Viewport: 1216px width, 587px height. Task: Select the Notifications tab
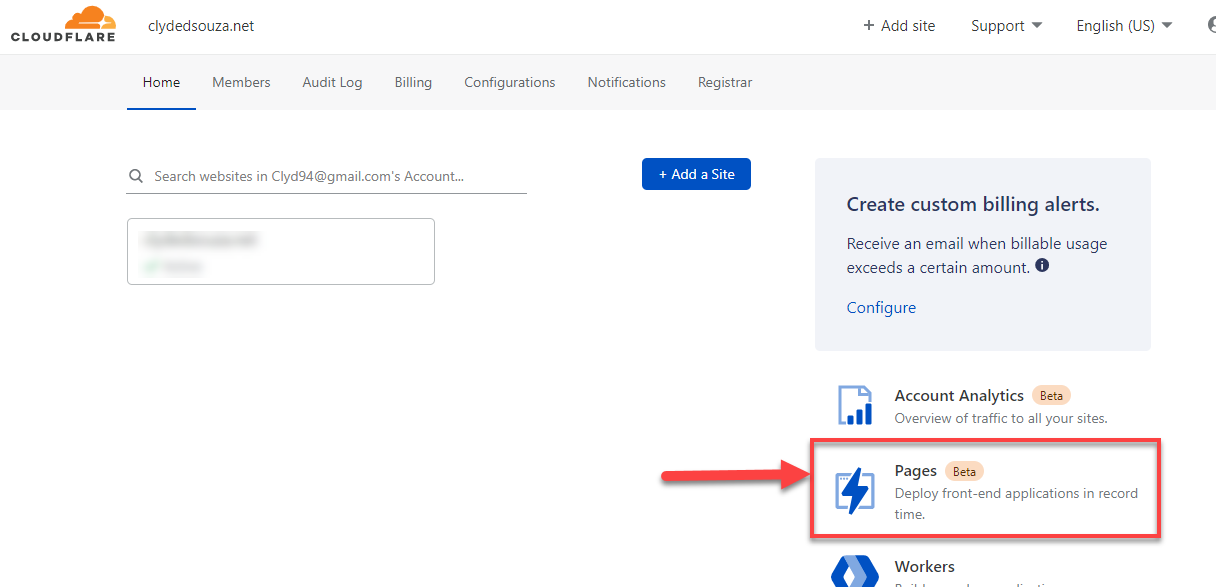coord(626,82)
